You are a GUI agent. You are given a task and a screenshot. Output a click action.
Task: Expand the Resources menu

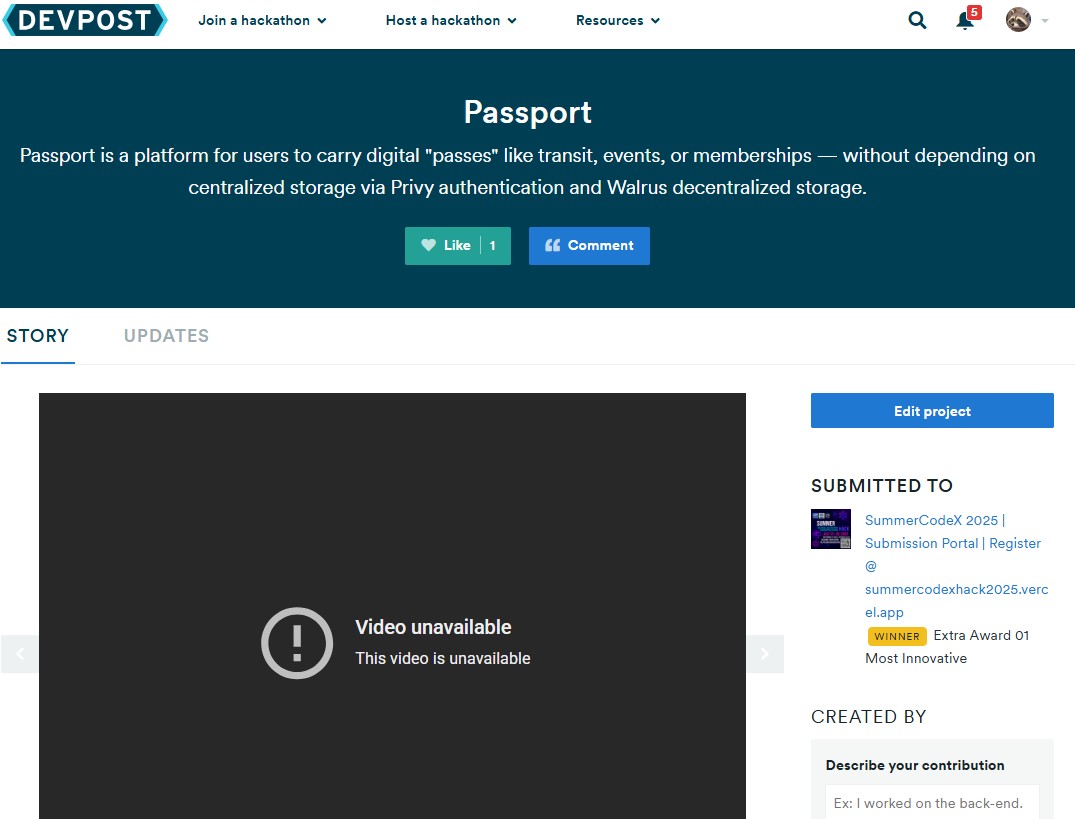point(617,21)
